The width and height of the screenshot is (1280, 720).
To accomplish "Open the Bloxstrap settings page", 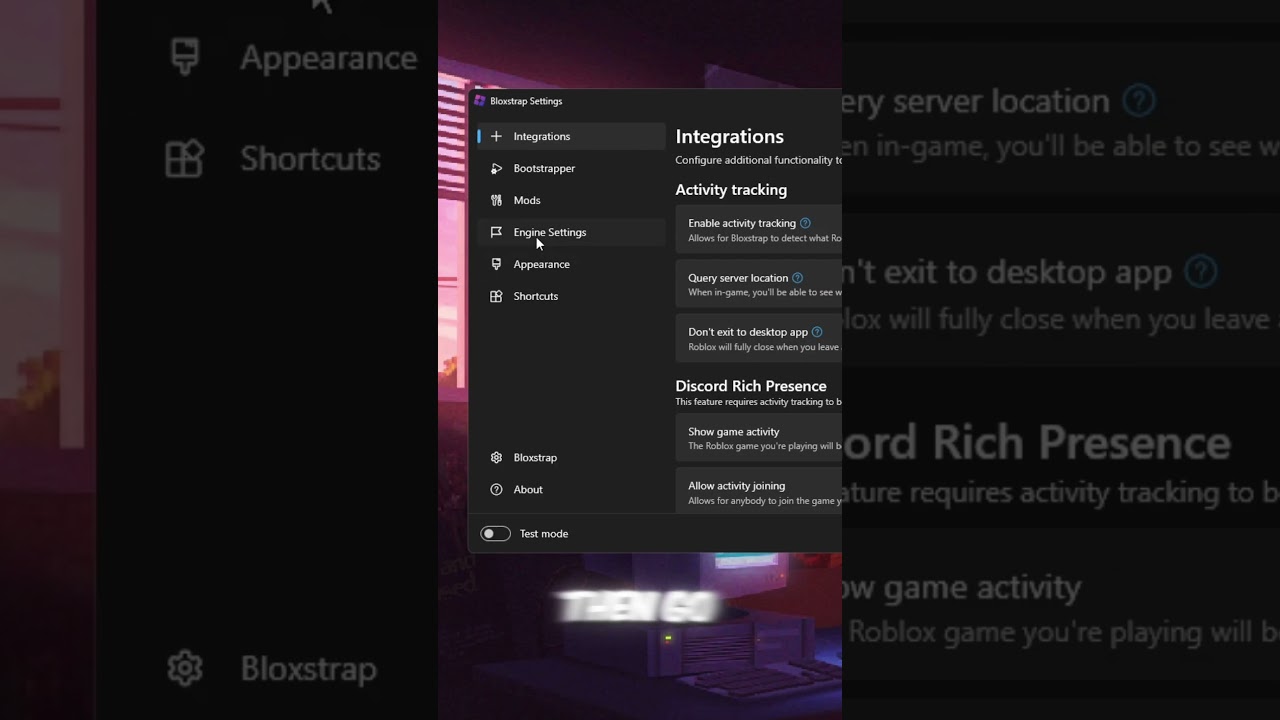I will click(571, 457).
